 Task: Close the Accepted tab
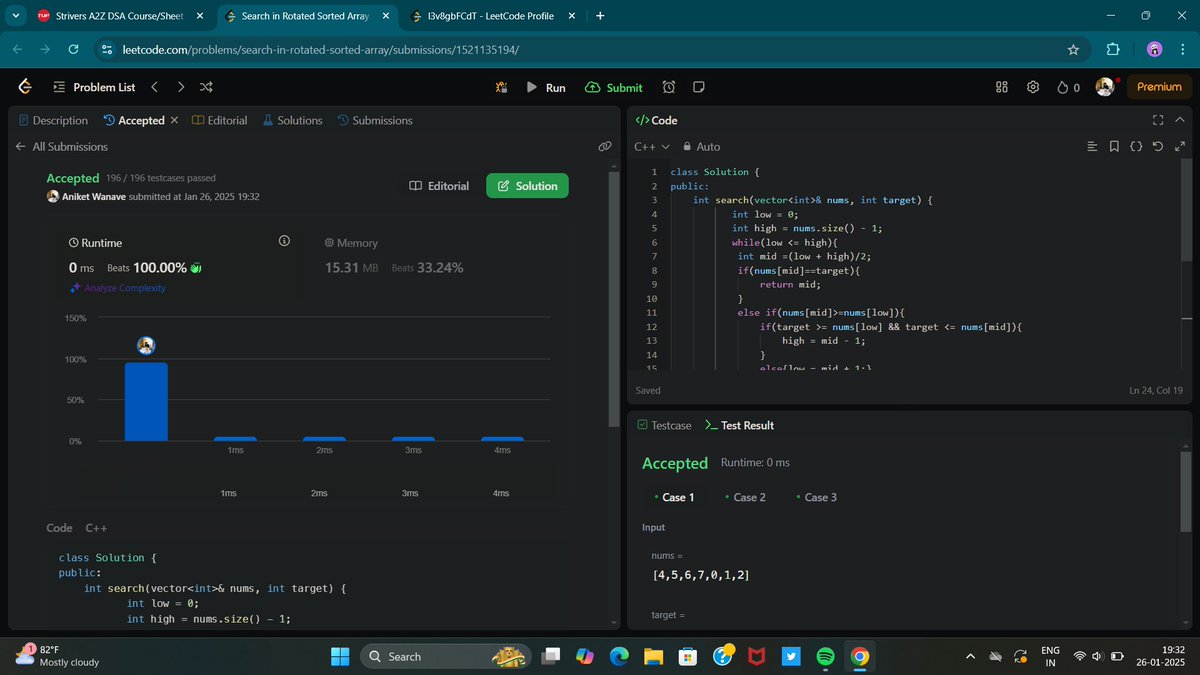pos(174,120)
